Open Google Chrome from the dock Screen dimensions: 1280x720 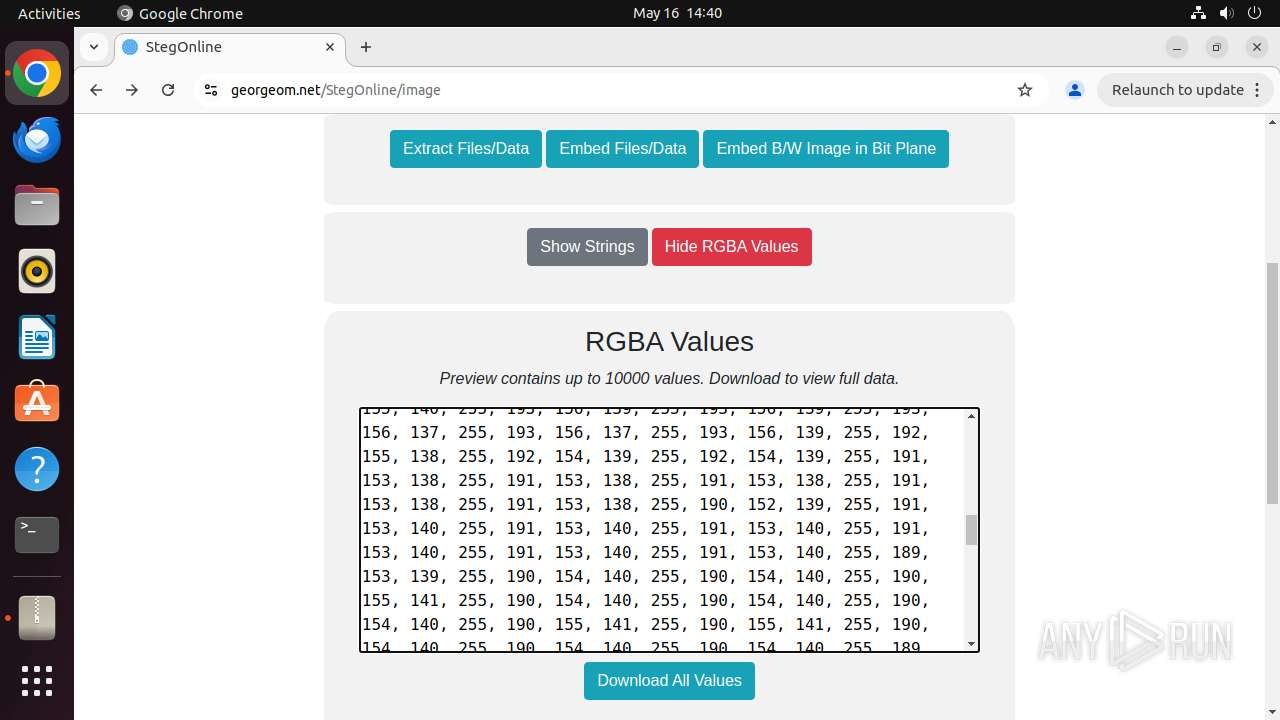point(37,74)
